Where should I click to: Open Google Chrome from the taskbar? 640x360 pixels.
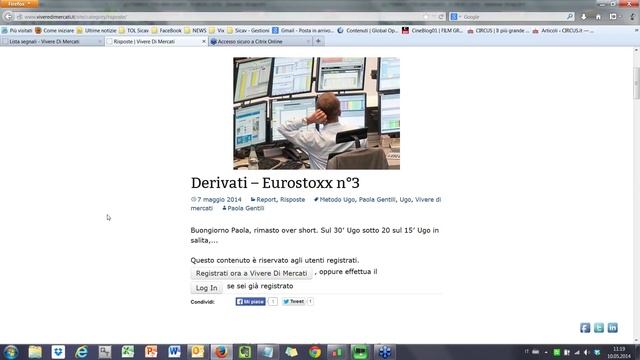tap(315, 352)
